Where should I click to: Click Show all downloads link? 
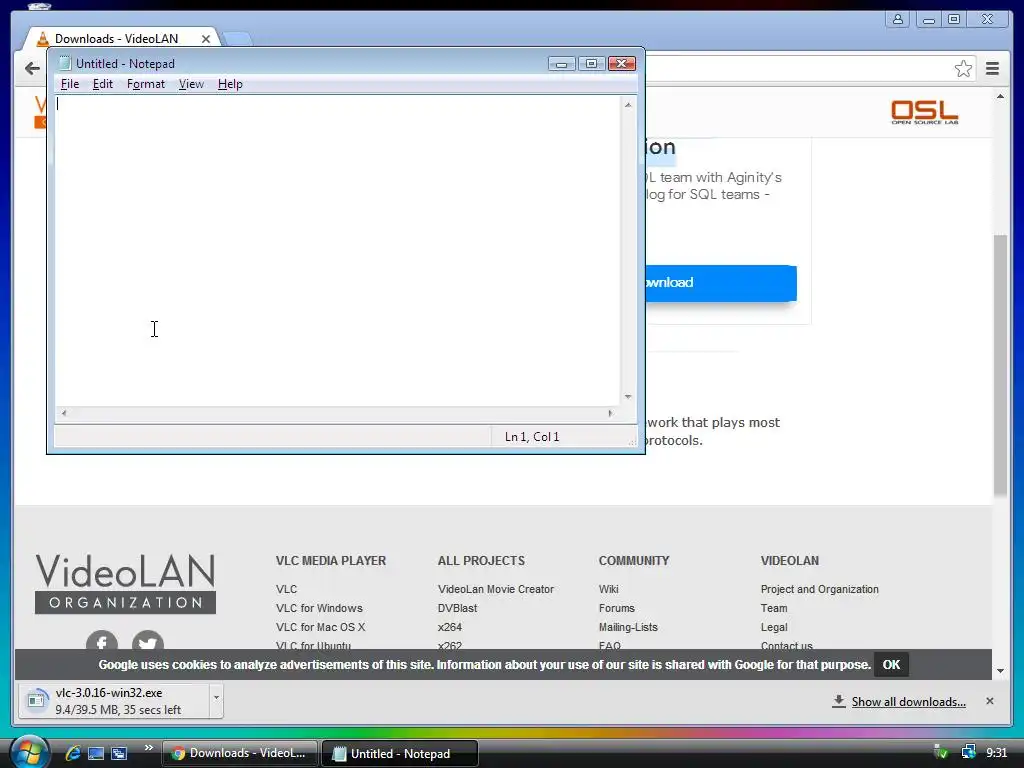pos(908,702)
